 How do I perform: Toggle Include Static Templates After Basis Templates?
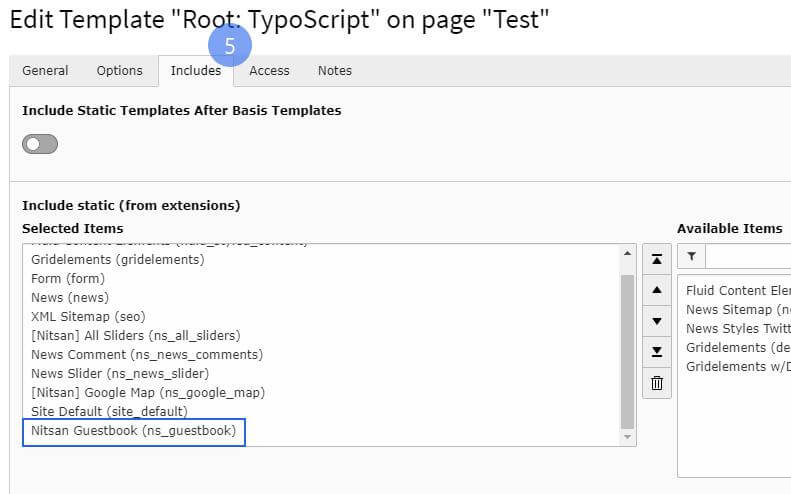tap(40, 144)
